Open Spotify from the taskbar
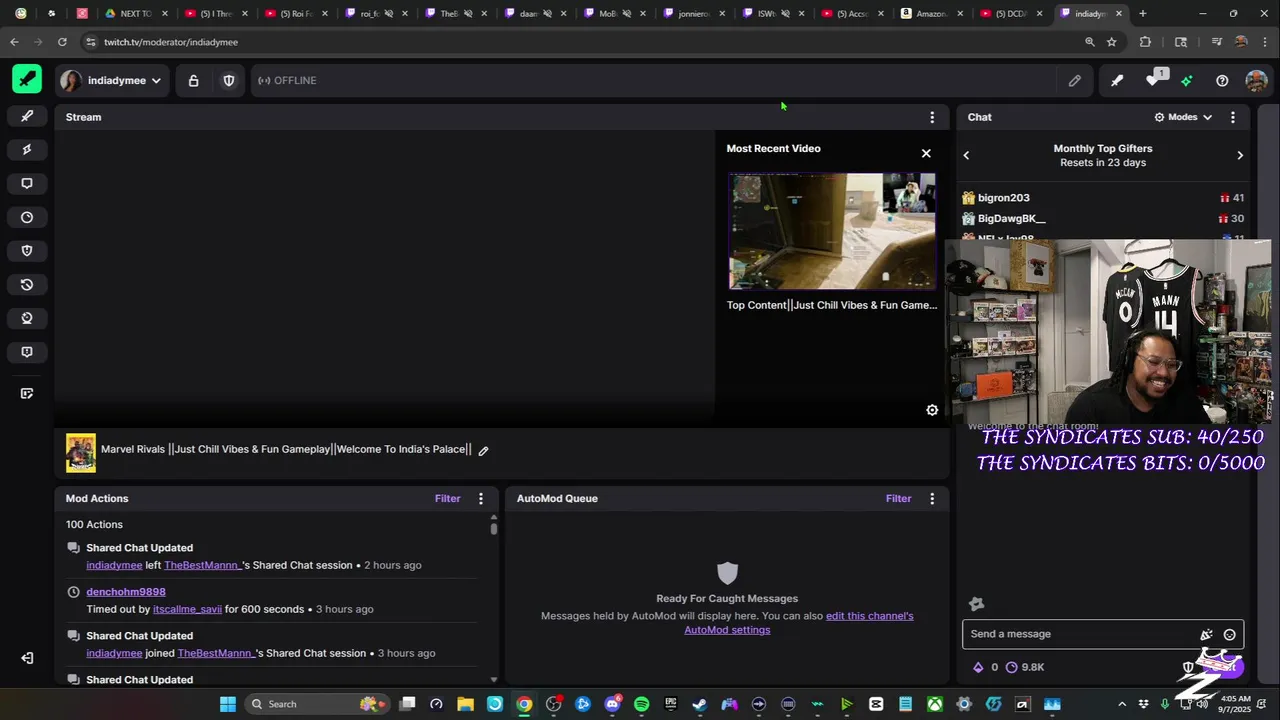Image resolution: width=1280 pixels, height=720 pixels. pyautogui.click(x=641, y=704)
